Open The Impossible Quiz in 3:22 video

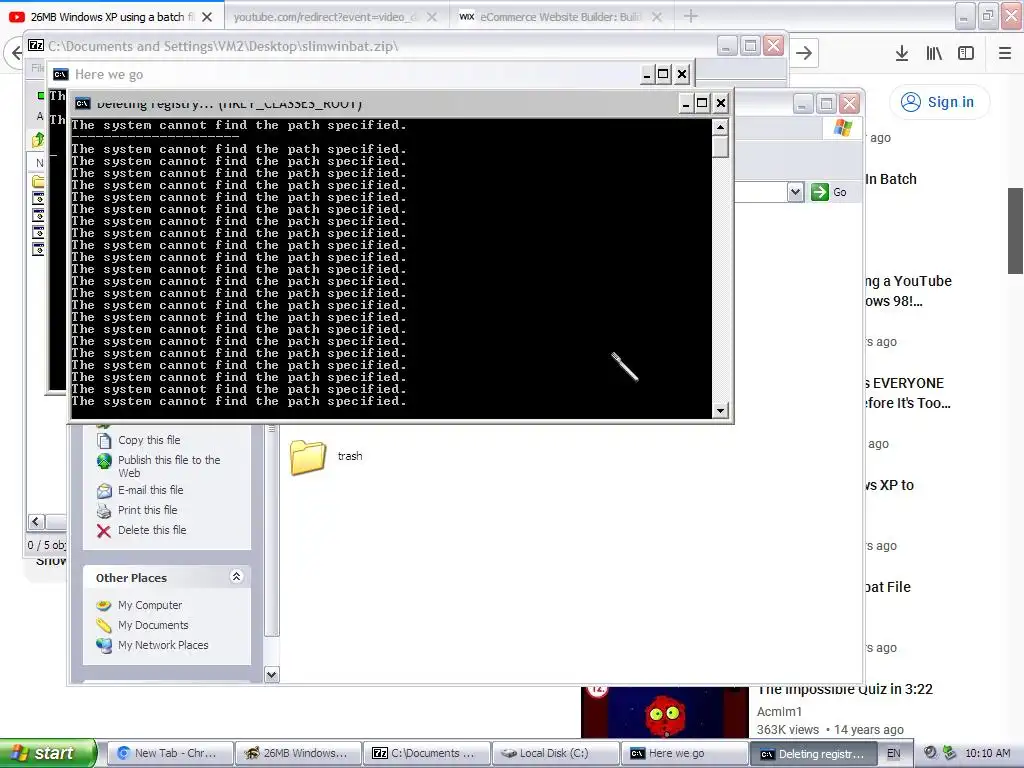tap(845, 690)
